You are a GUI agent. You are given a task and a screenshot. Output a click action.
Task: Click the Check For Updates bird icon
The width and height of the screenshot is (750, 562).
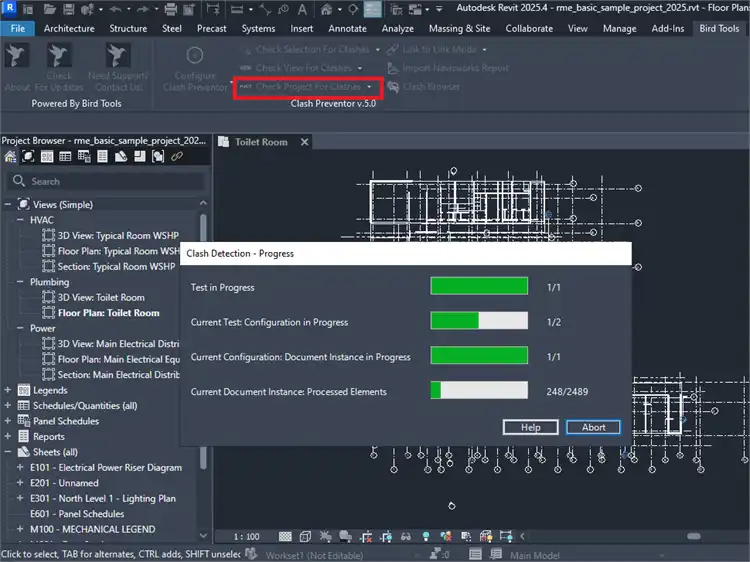pyautogui.click(x=59, y=56)
